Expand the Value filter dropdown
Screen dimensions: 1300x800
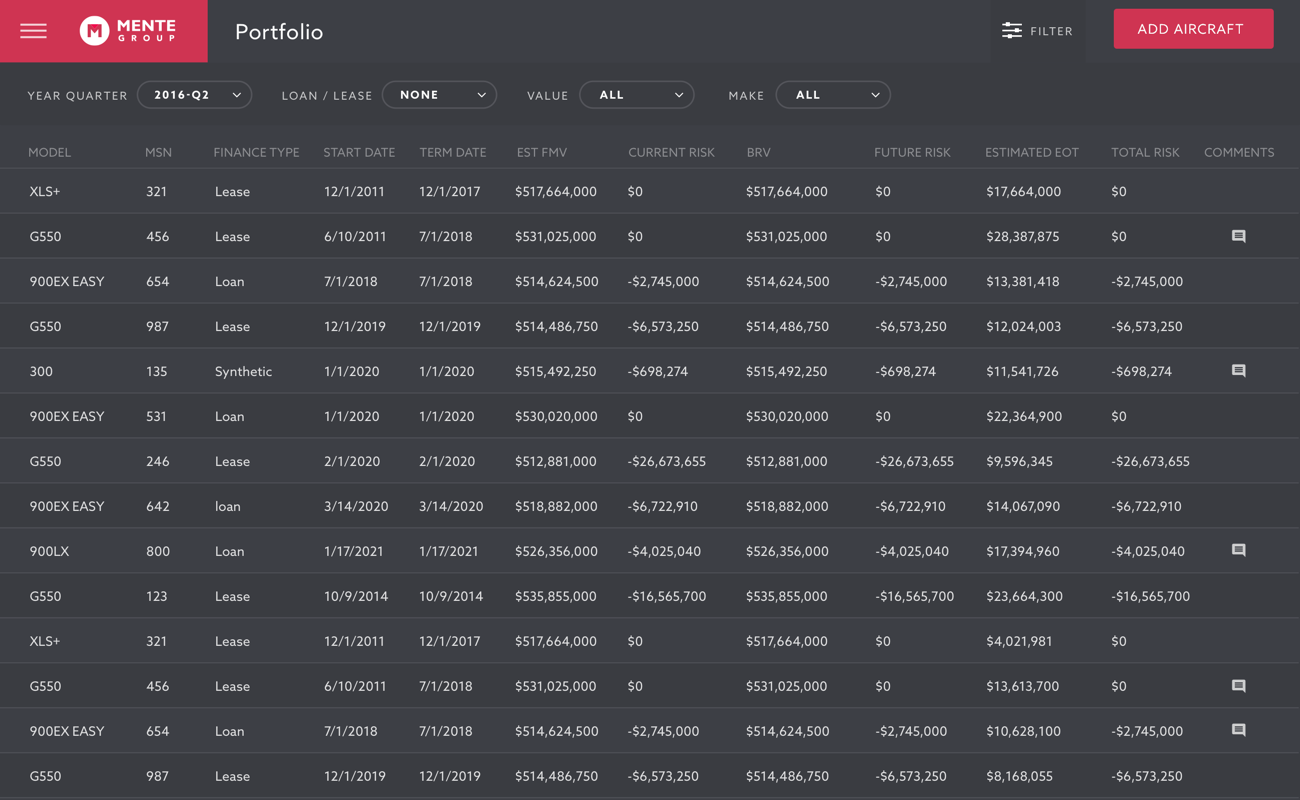(637, 95)
